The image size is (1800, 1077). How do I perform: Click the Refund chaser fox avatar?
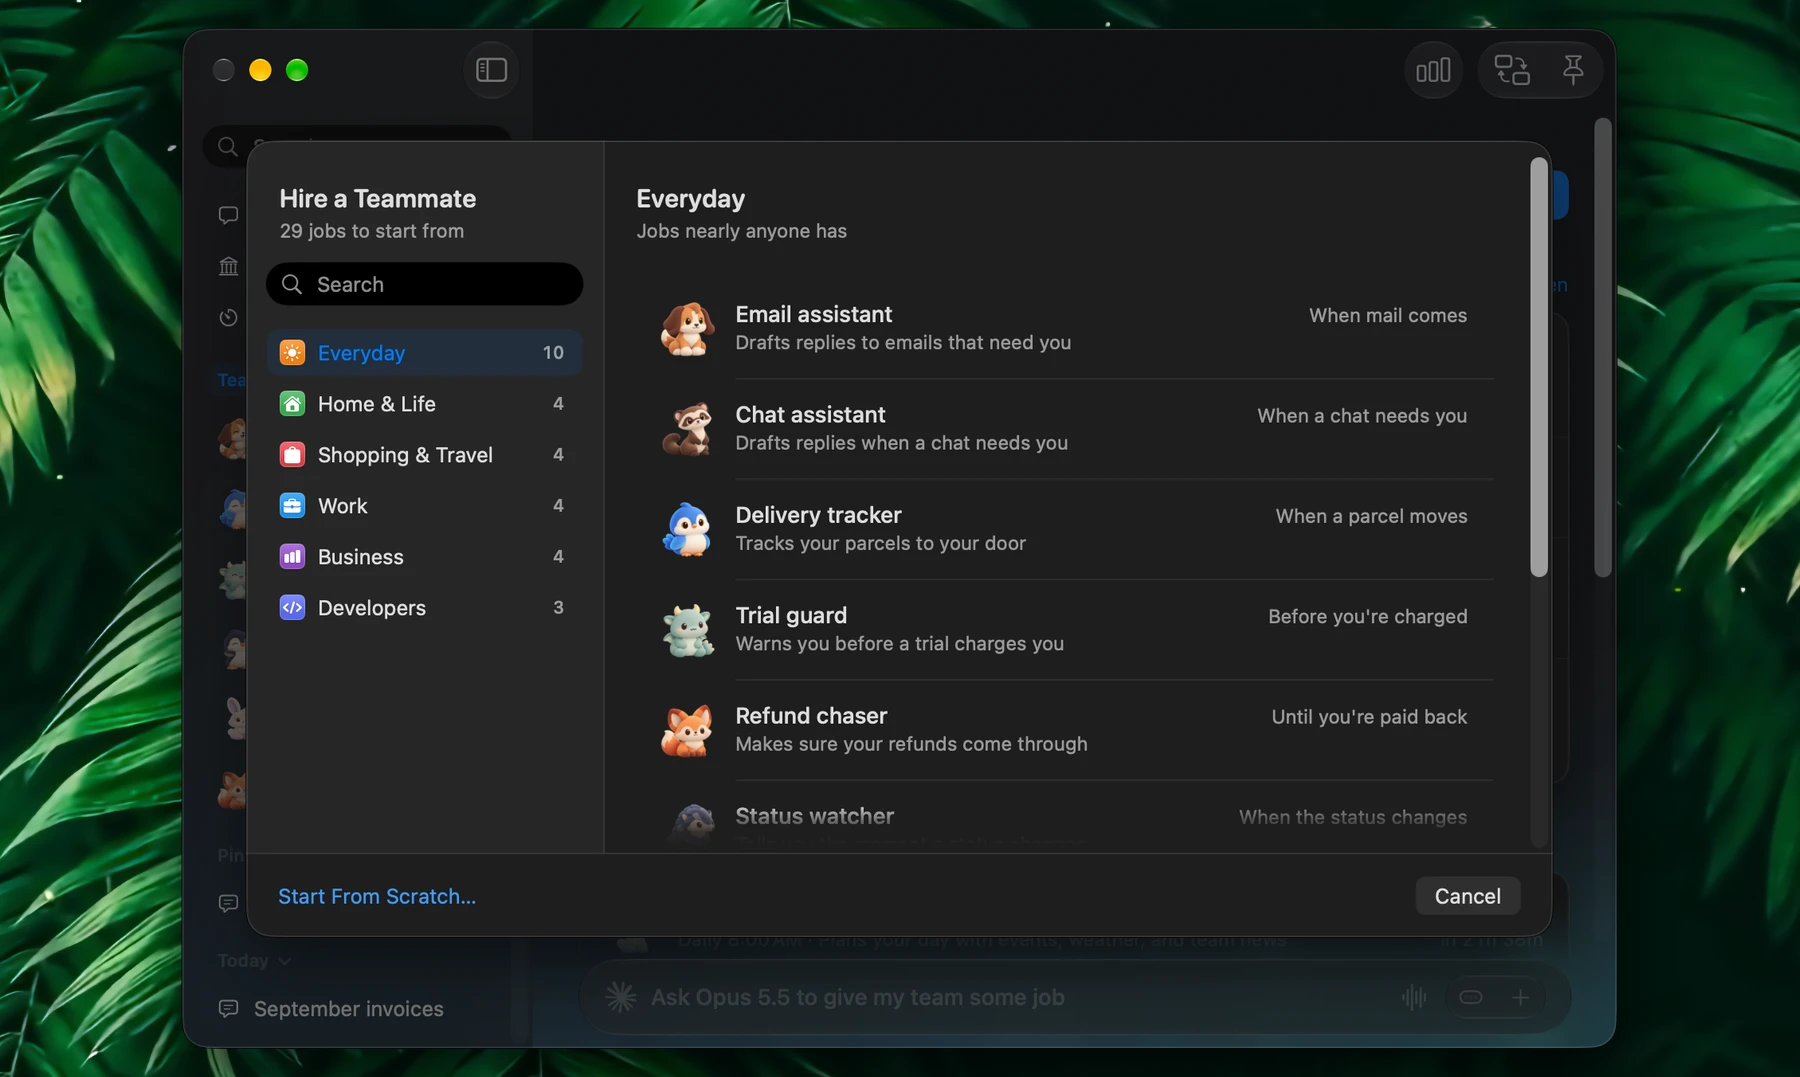(687, 730)
